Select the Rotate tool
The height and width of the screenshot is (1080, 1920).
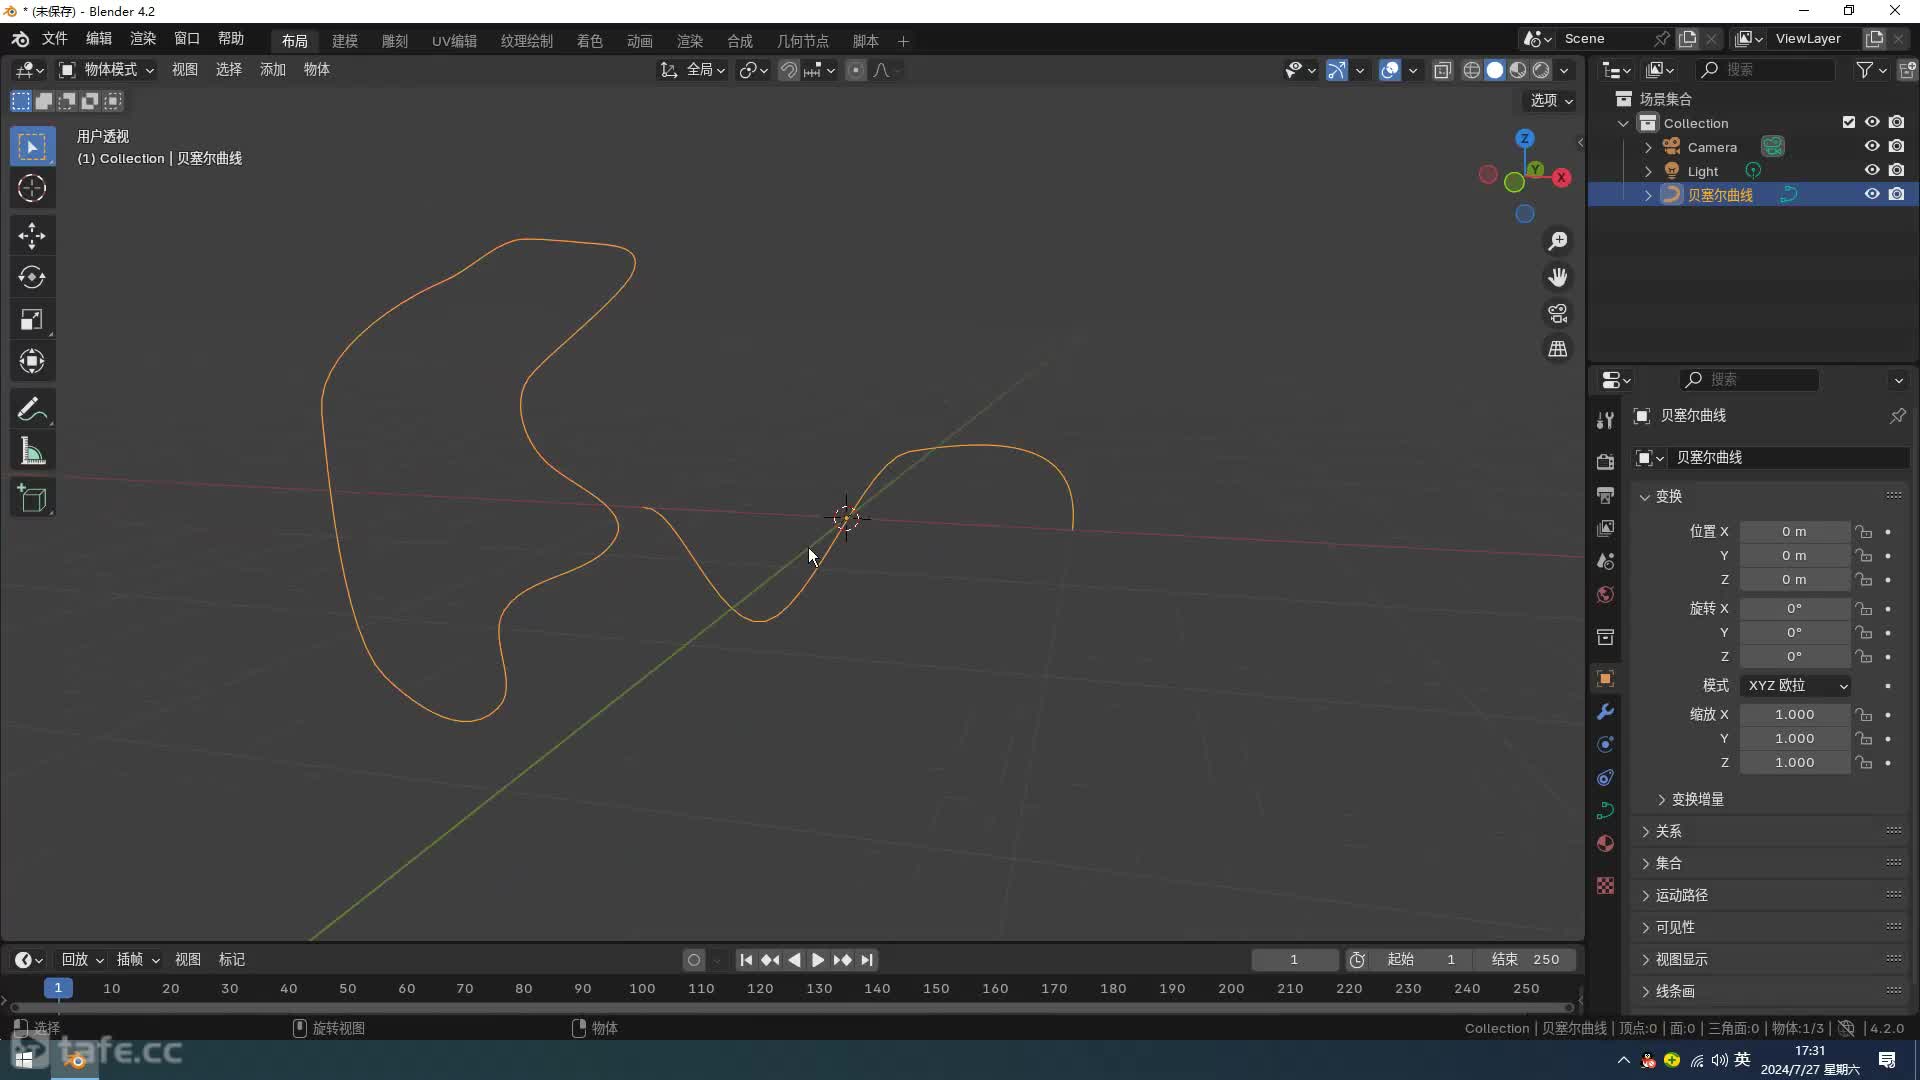pyautogui.click(x=32, y=277)
